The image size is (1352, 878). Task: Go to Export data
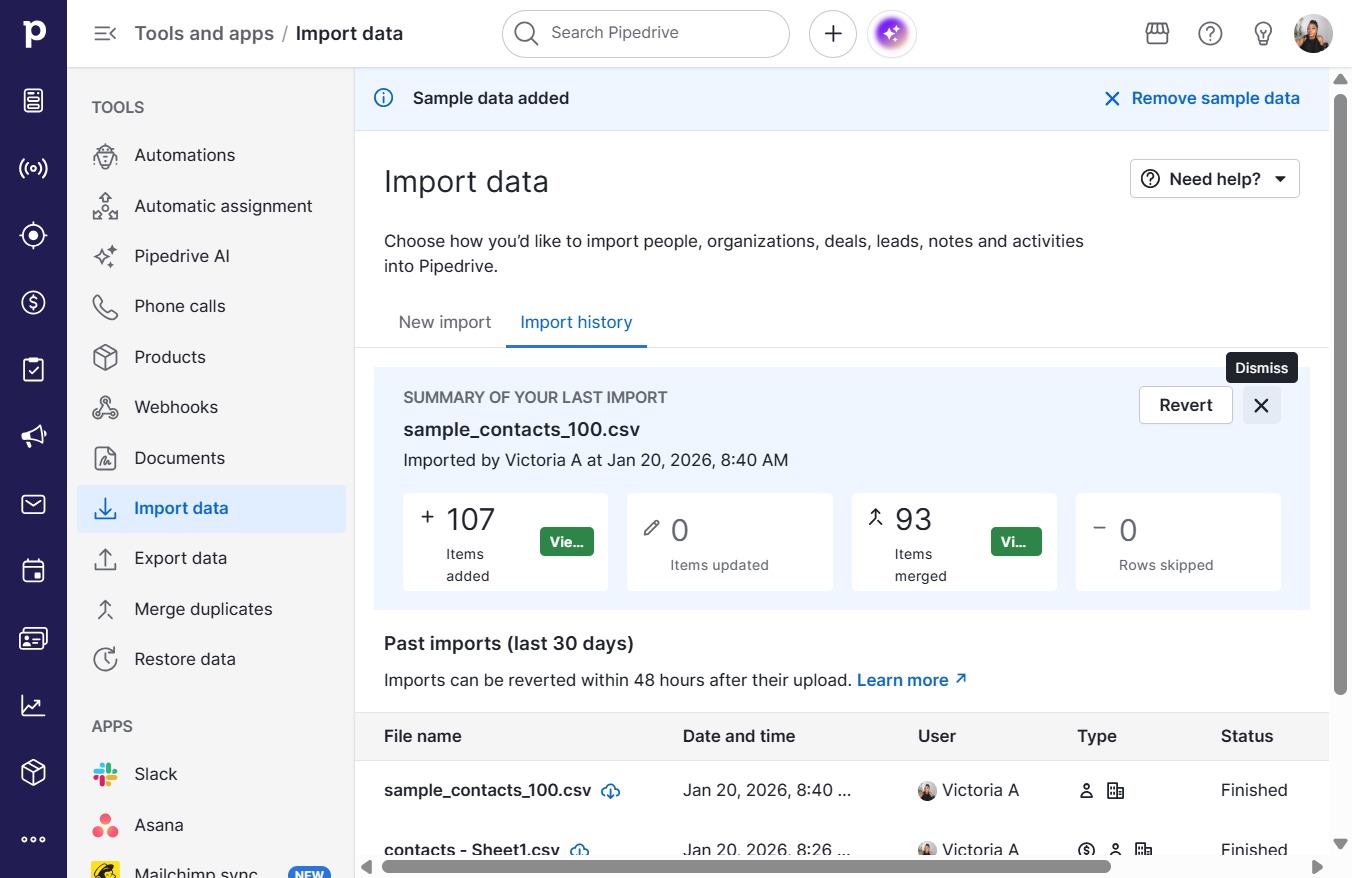(x=211, y=558)
